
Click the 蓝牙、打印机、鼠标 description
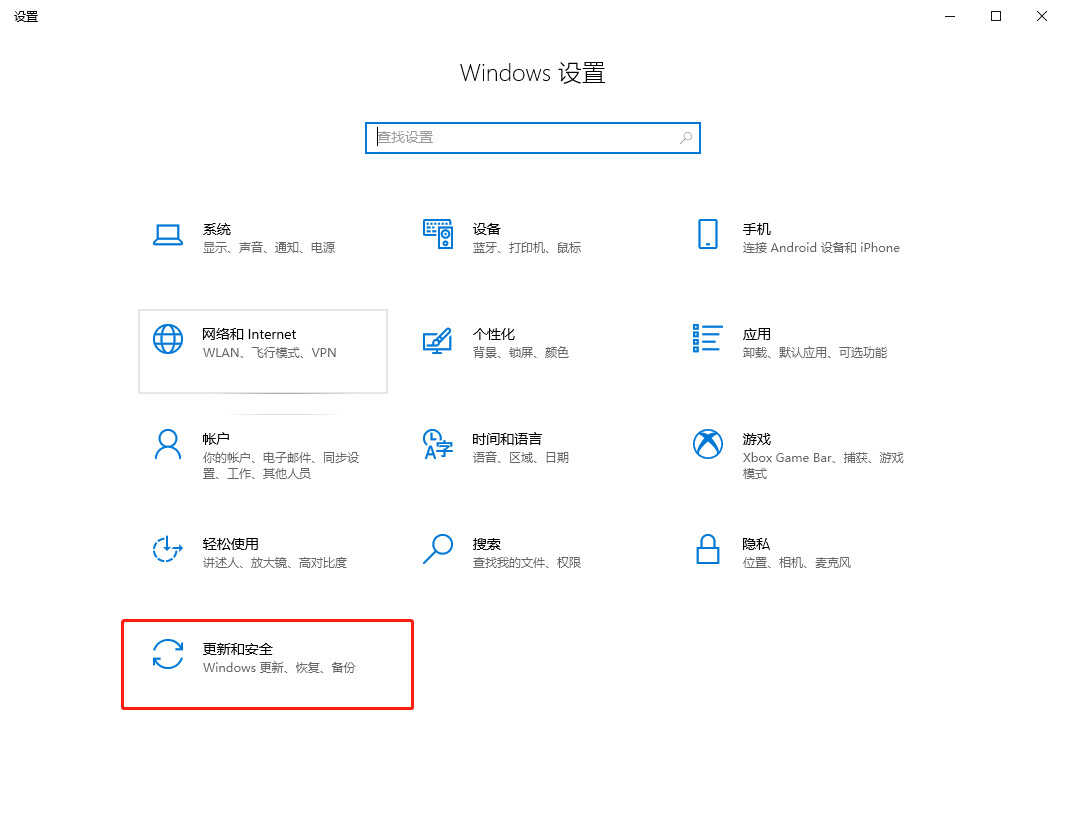526,248
